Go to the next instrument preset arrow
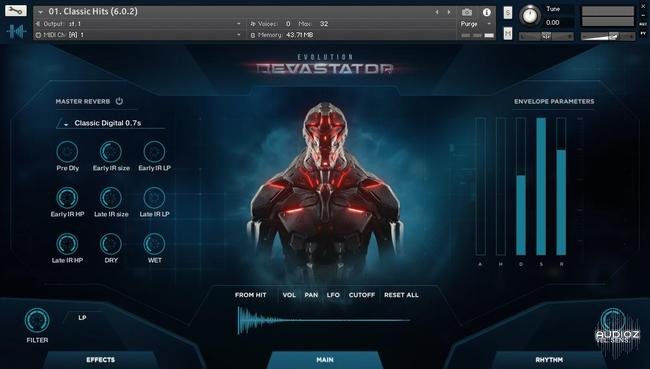Image resolution: width=650 pixels, height=369 pixels. click(449, 12)
